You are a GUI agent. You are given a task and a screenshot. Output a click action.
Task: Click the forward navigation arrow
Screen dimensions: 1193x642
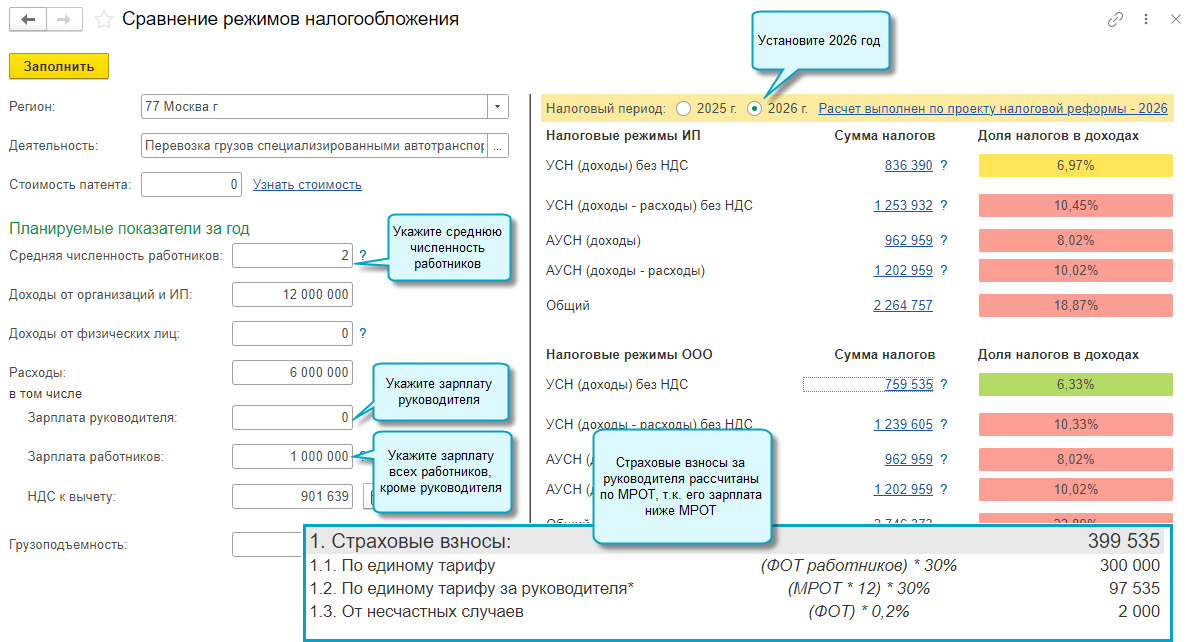[x=64, y=20]
